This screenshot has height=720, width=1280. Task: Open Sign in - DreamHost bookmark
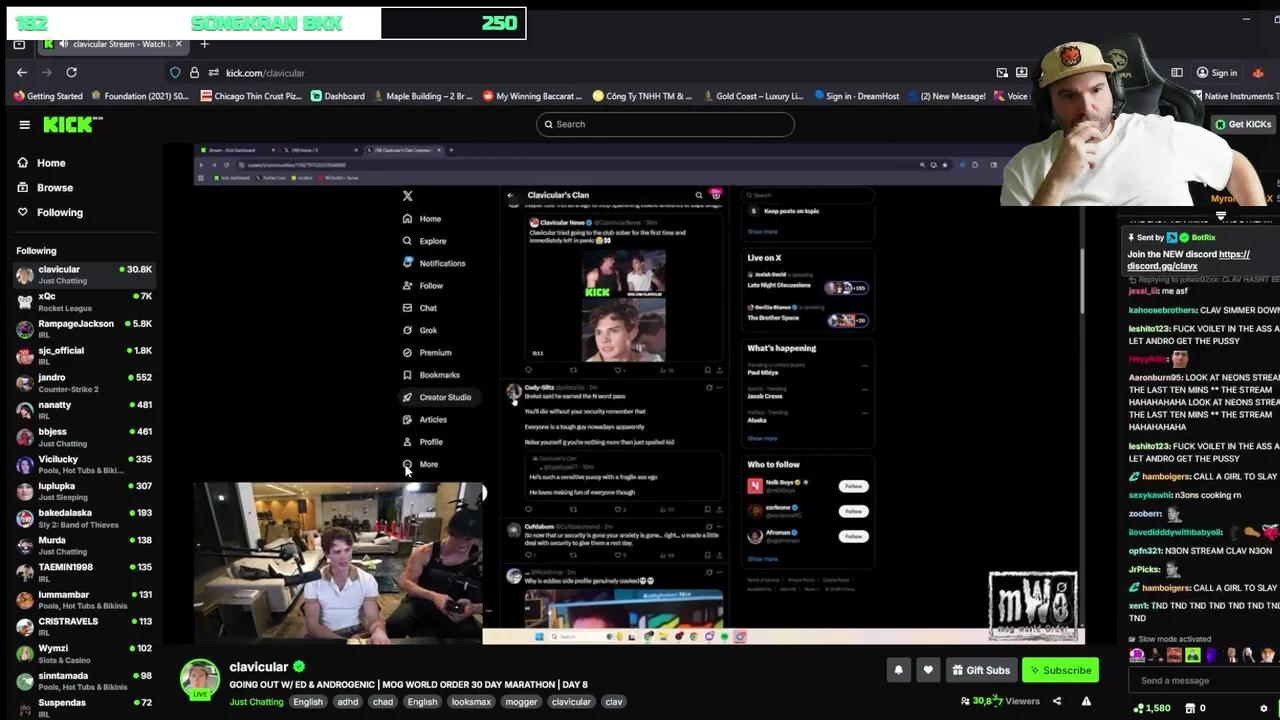pyautogui.click(x=856, y=96)
